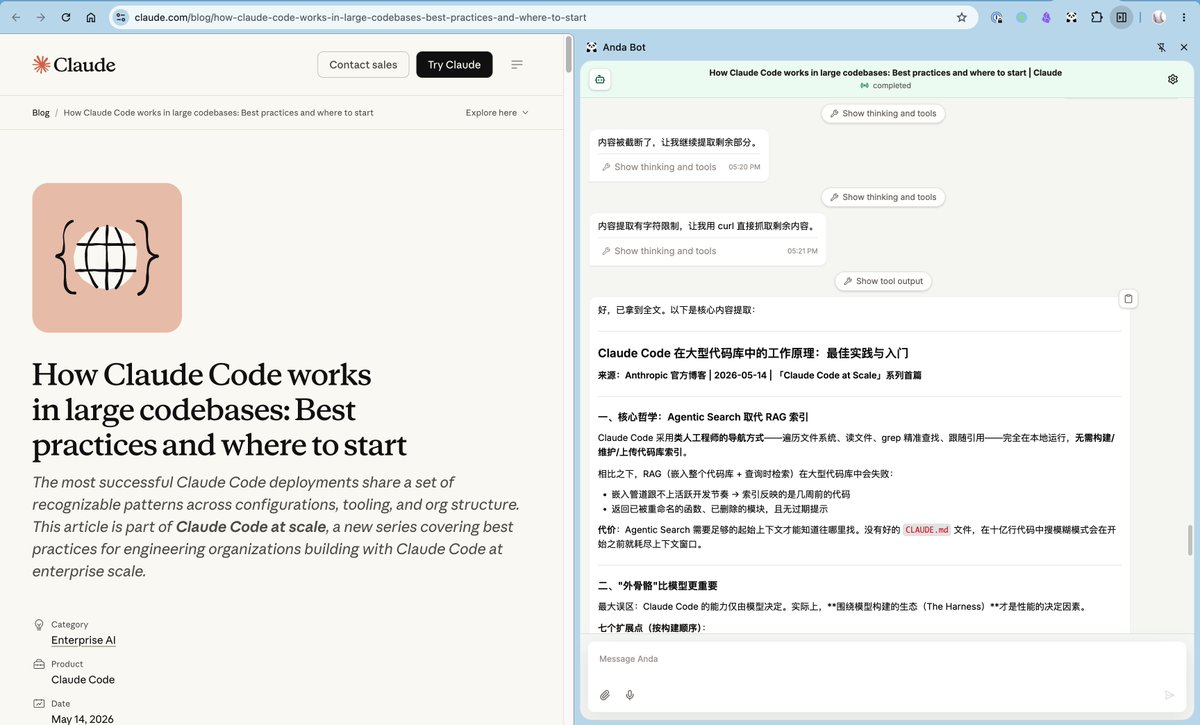Viewport: 1200px width, 725px height.
Task: Click the heading 二、"外骨骼"比模型更重要
Action: tap(658, 586)
